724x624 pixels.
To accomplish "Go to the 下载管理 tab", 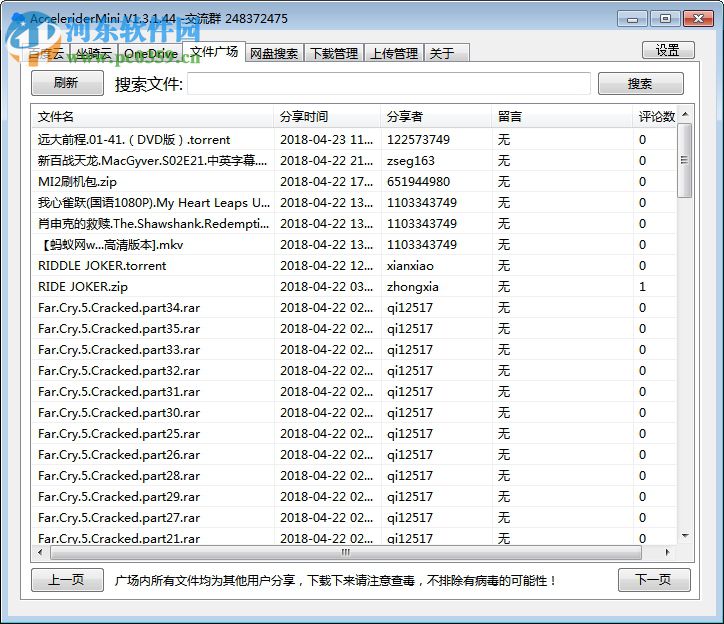I will (x=334, y=54).
